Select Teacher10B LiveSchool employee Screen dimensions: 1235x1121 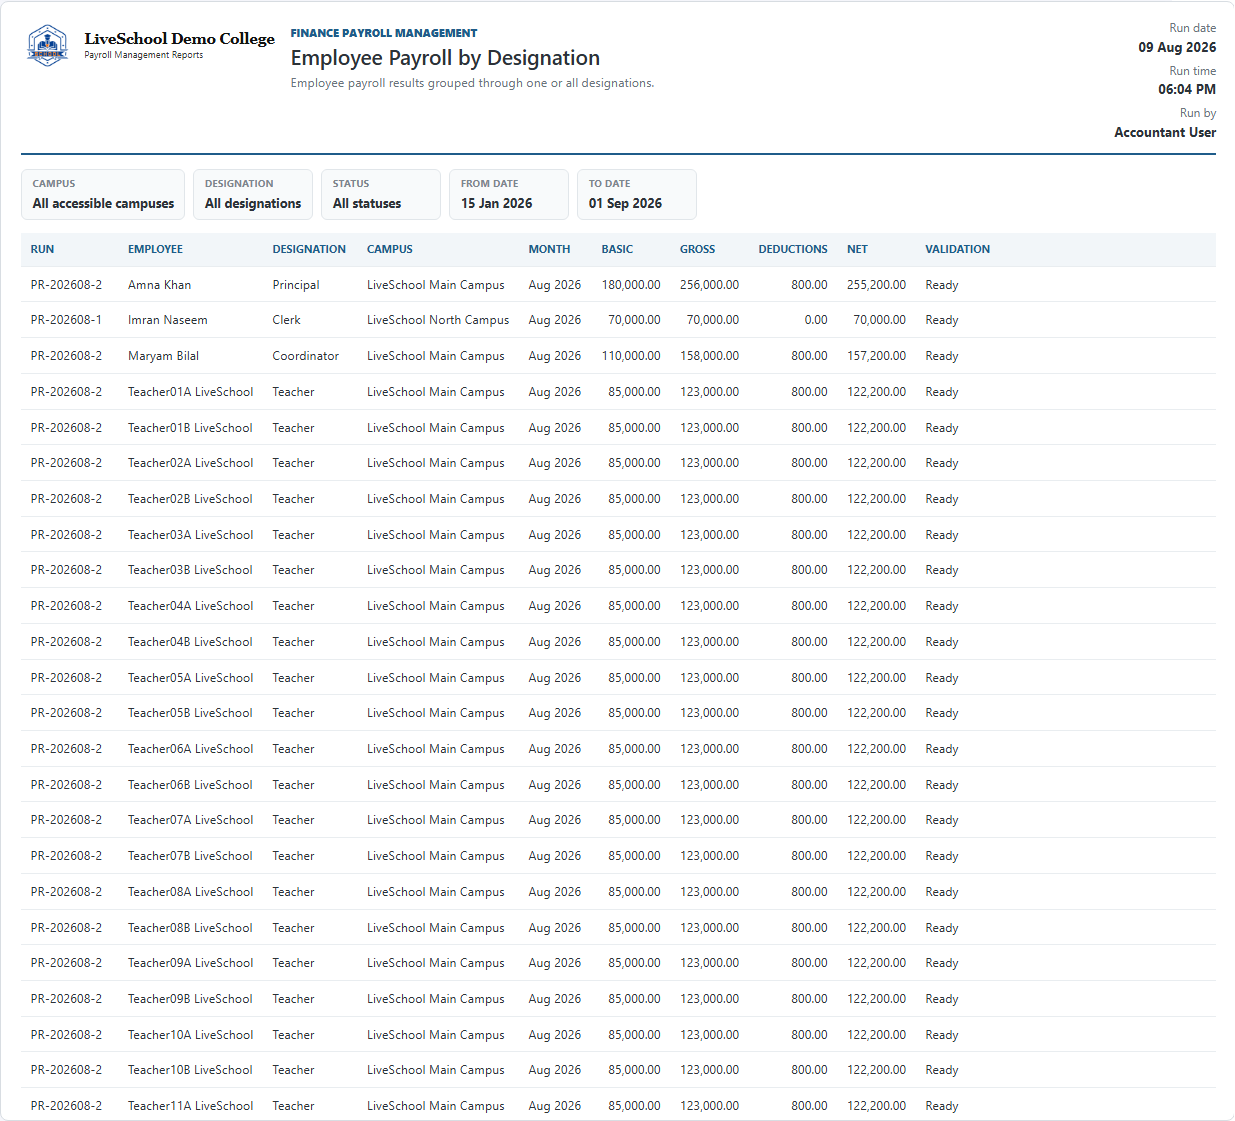point(190,1070)
